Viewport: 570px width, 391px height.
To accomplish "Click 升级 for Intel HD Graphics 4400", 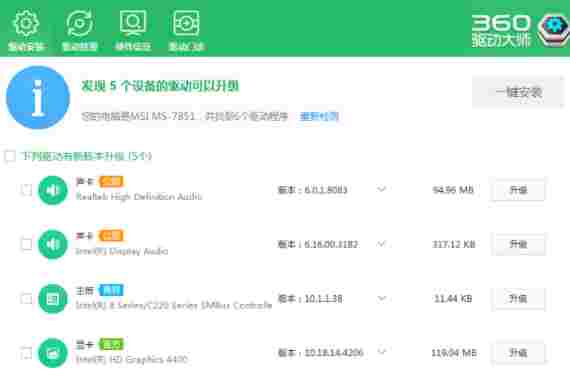I will click(x=518, y=352).
